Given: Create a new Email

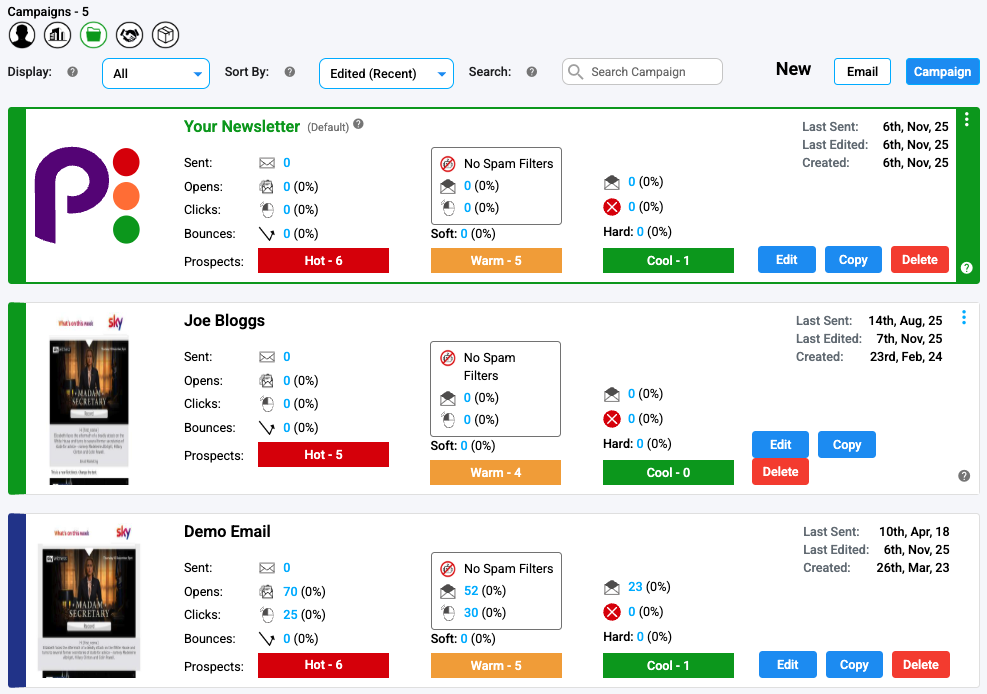Looking at the screenshot, I should pyautogui.click(x=862, y=71).
